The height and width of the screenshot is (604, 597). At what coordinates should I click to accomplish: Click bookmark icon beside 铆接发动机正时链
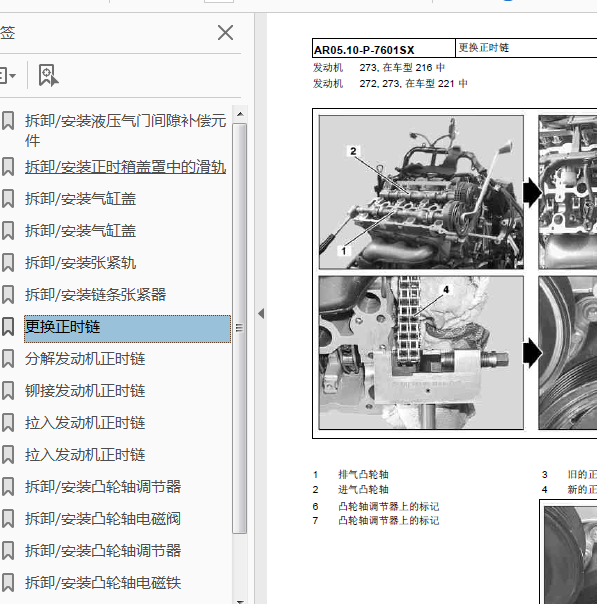coord(8,391)
